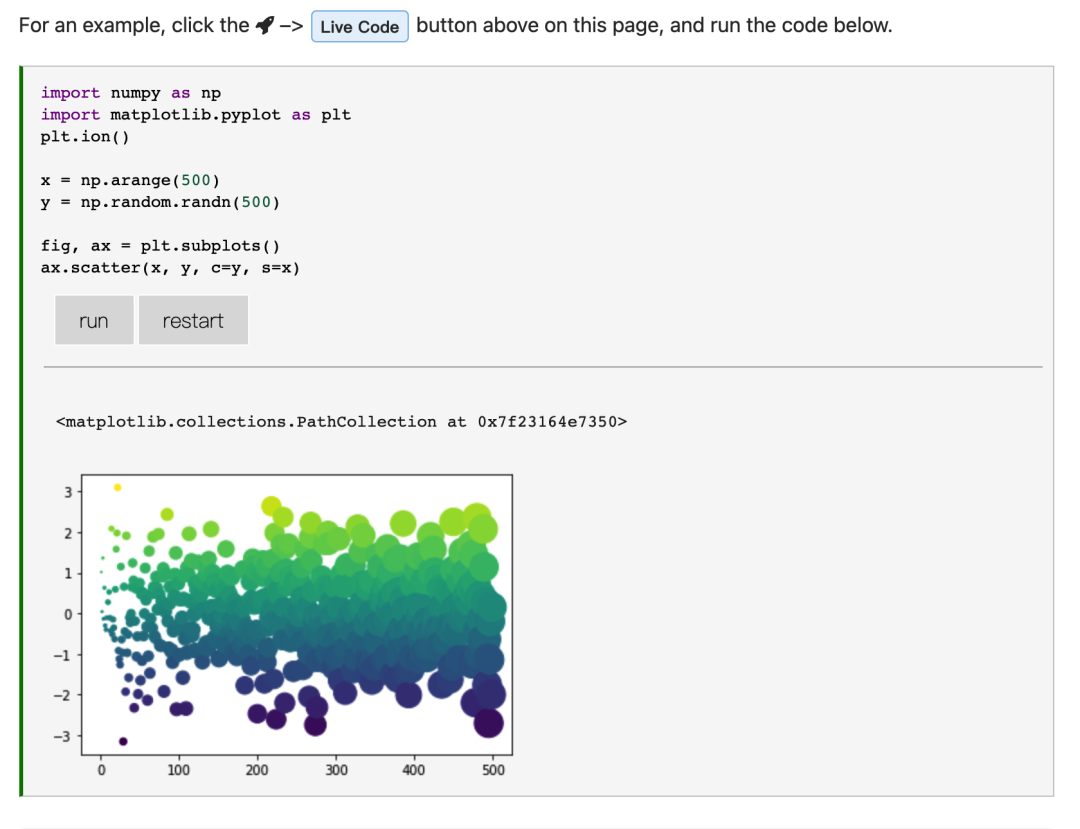Click the run button
The height and width of the screenshot is (829, 1080).
coord(94,321)
